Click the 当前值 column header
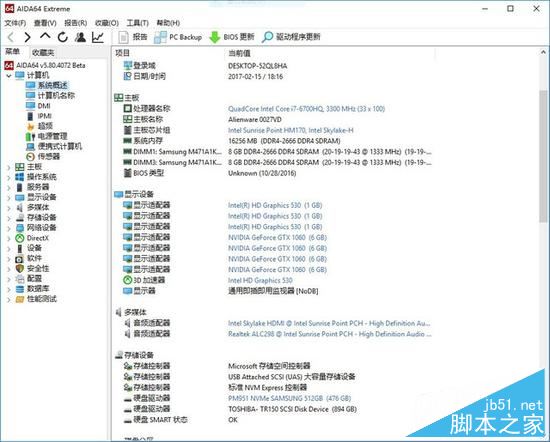 point(239,53)
